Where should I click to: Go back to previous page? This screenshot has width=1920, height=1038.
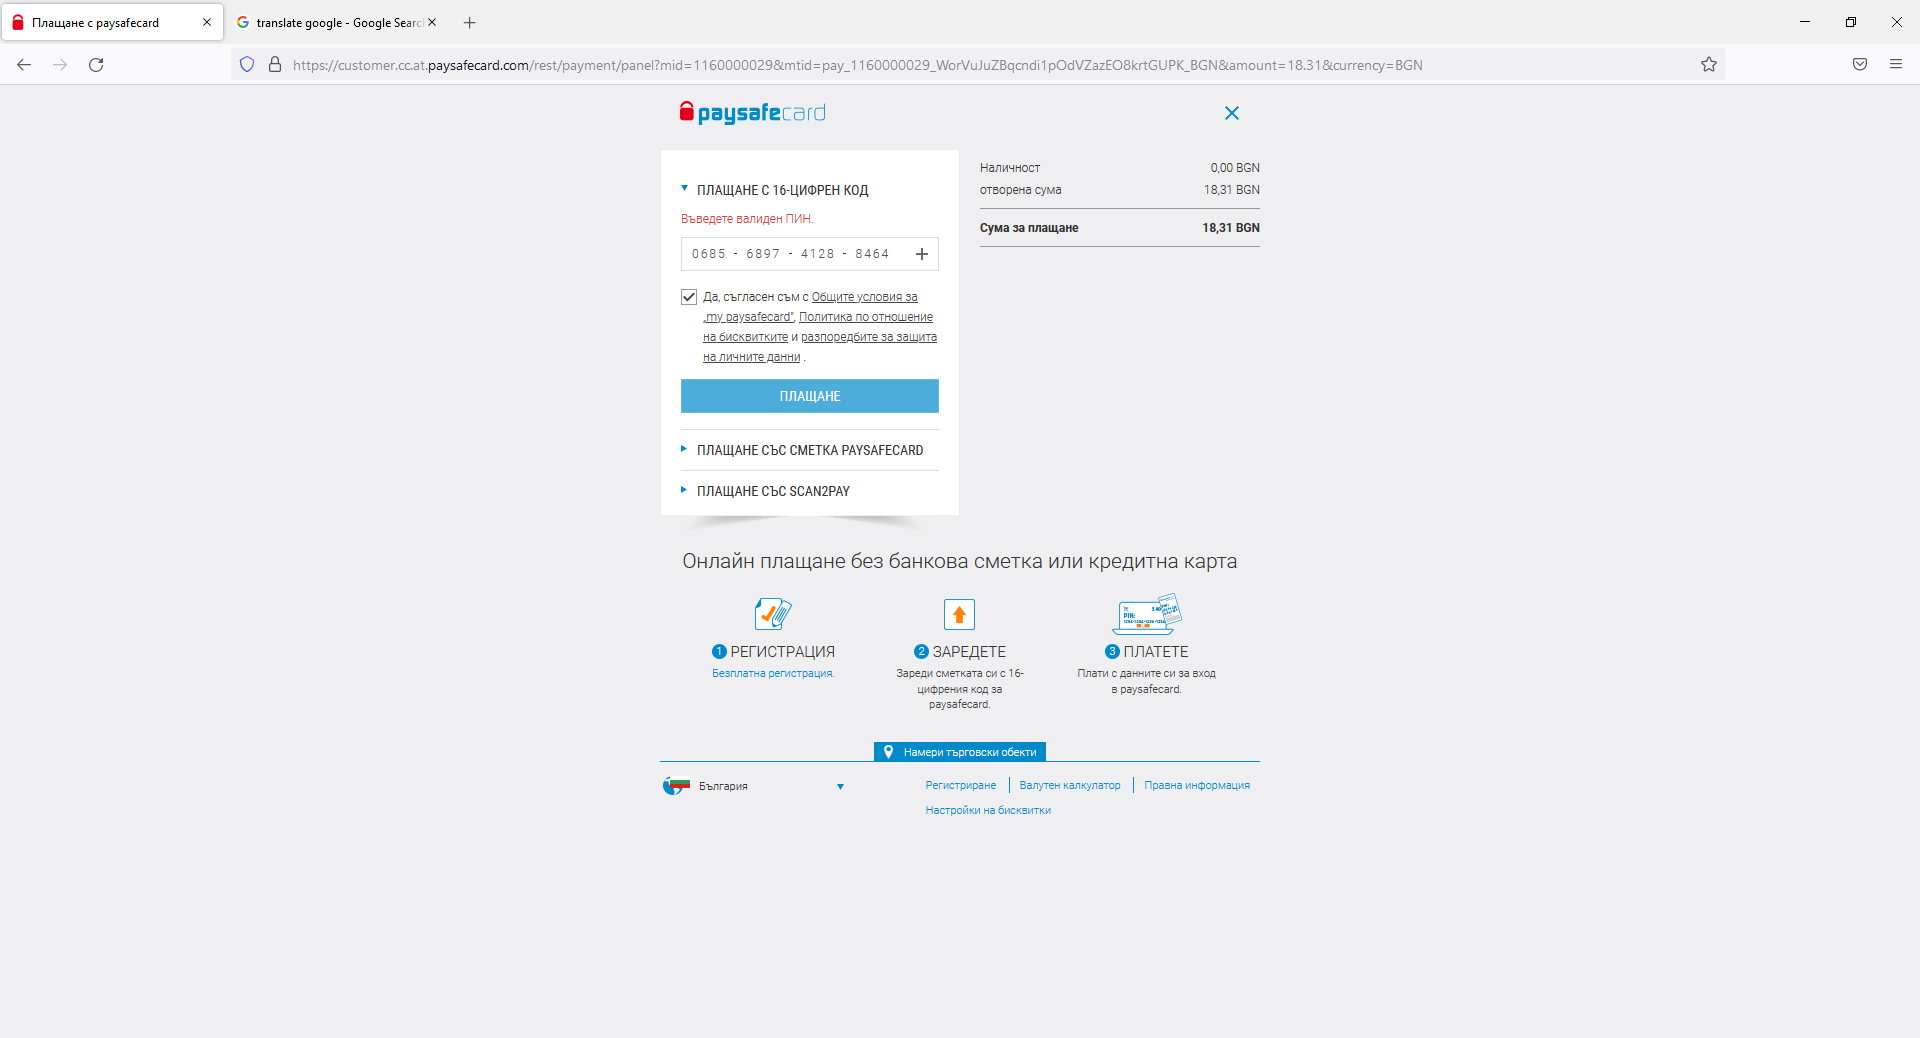coord(24,65)
